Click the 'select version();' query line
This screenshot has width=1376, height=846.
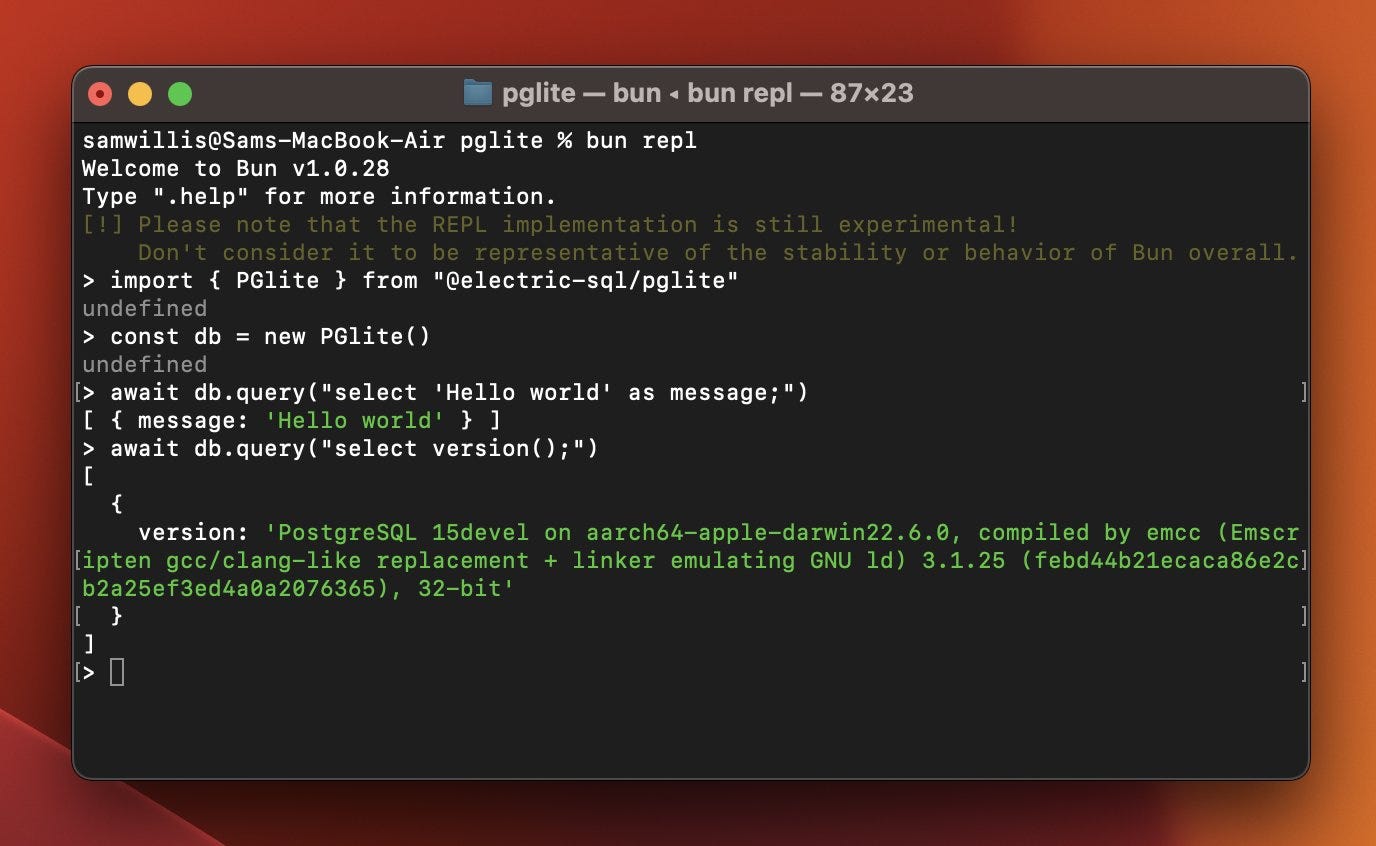(x=340, y=449)
